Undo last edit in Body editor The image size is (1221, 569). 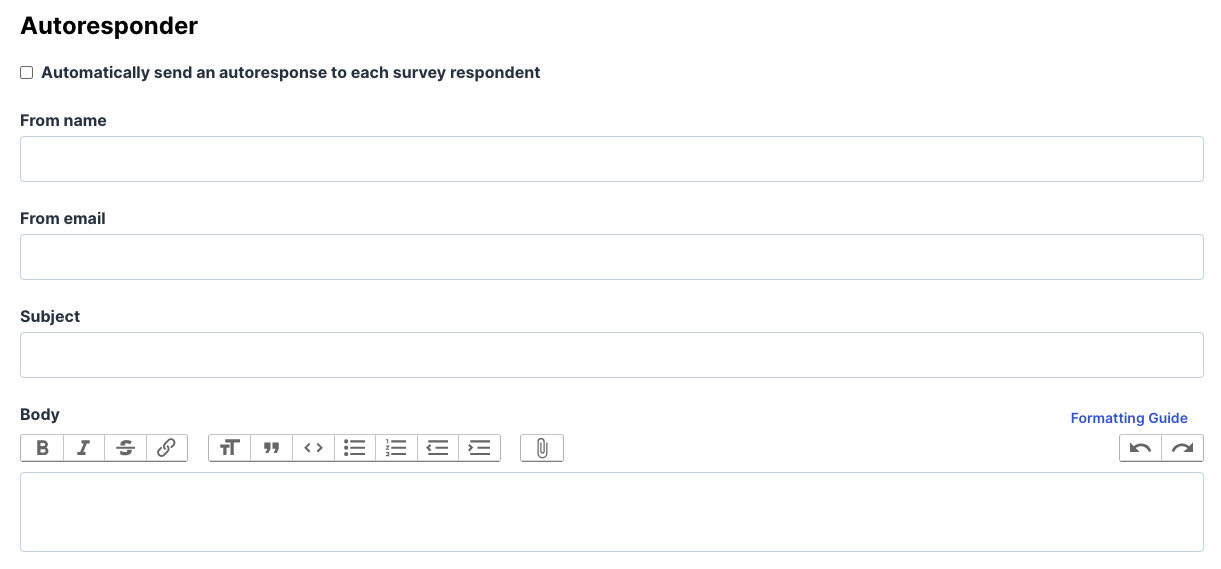point(1140,448)
